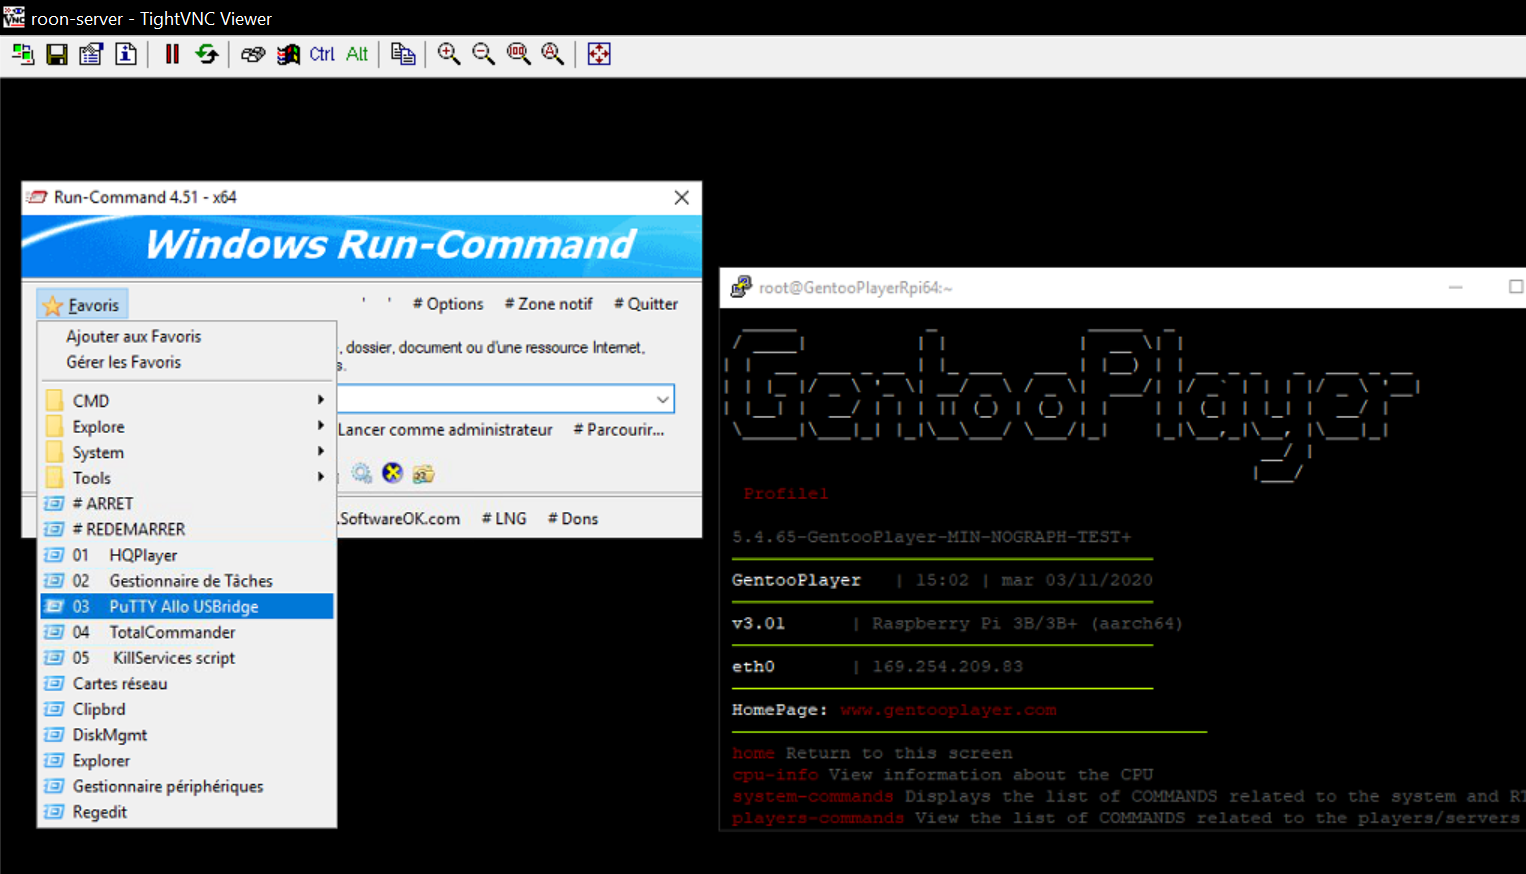
Task: Click the folder icon next to the blue X icon
Action: [423, 473]
